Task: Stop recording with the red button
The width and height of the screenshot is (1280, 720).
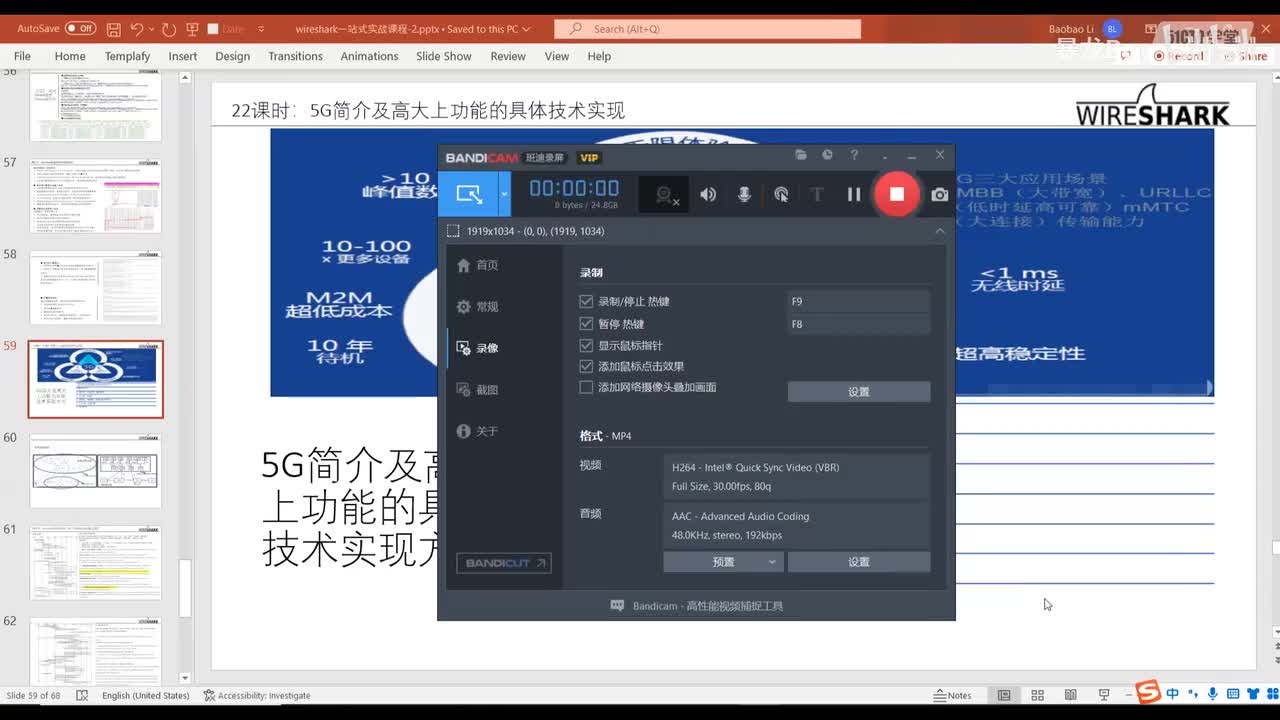Action: pos(897,194)
